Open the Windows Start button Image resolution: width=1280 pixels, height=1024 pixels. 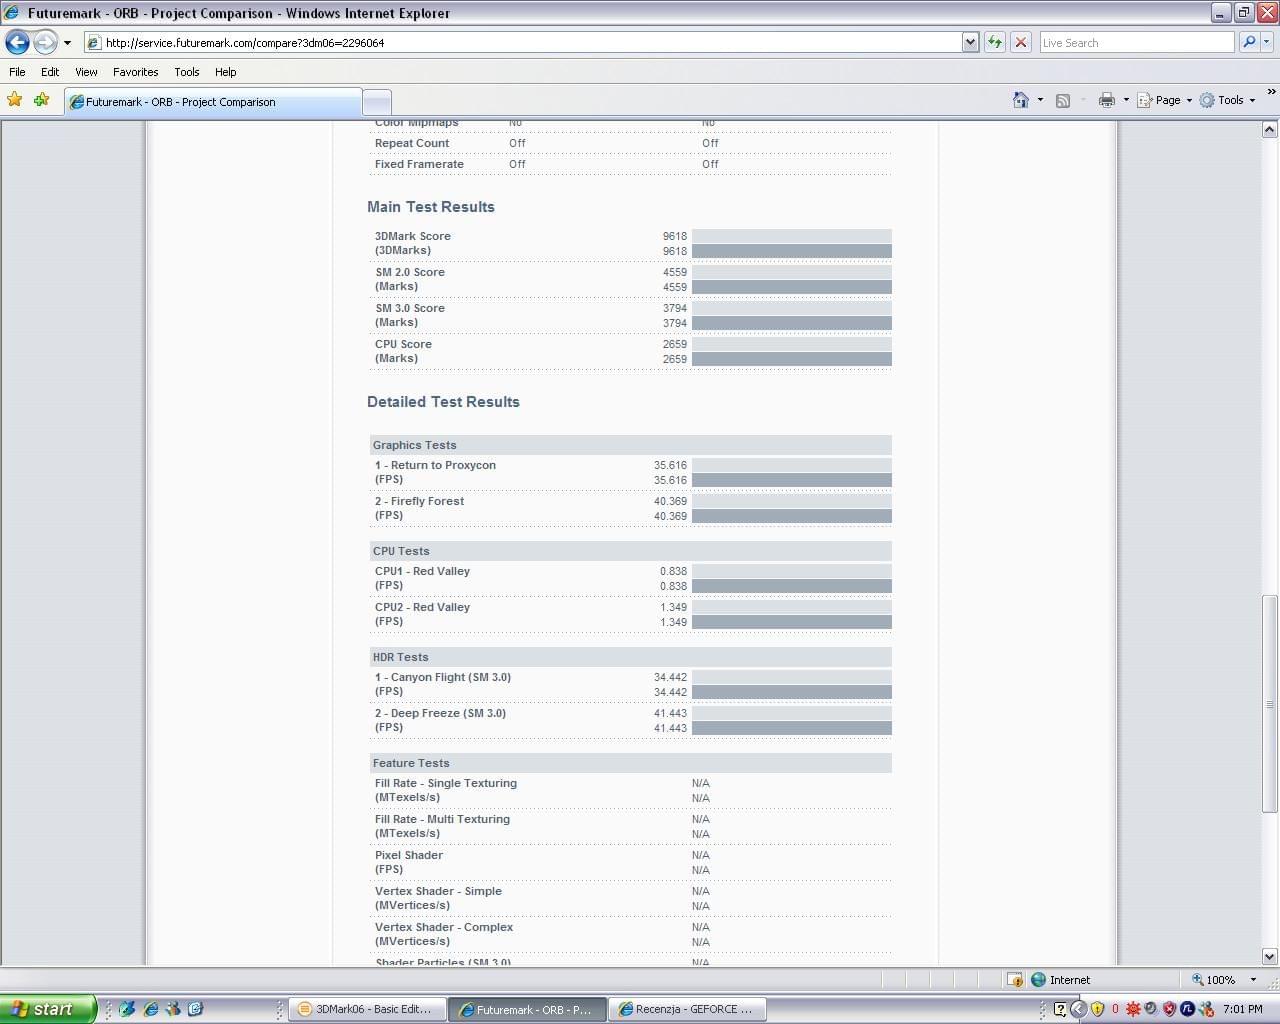pyautogui.click(x=48, y=1009)
